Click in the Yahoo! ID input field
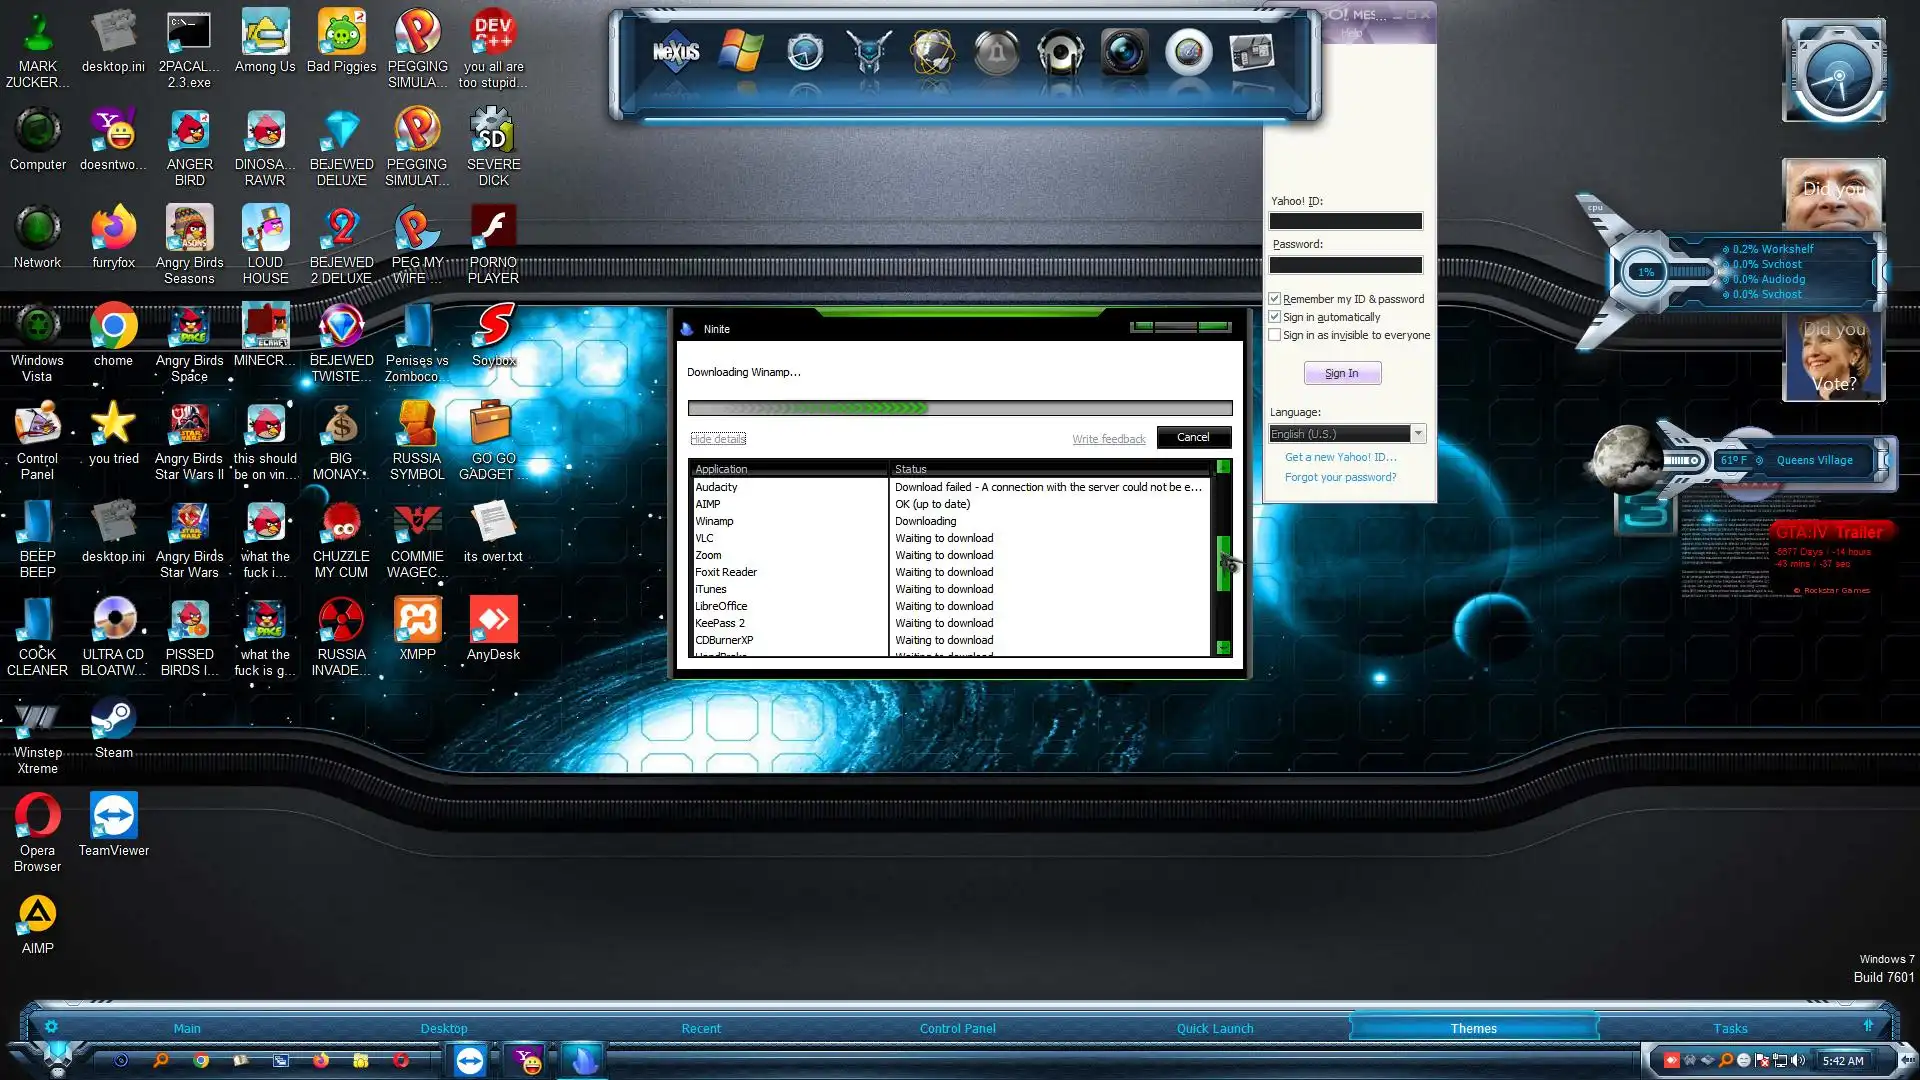1920x1080 pixels. [1345, 221]
